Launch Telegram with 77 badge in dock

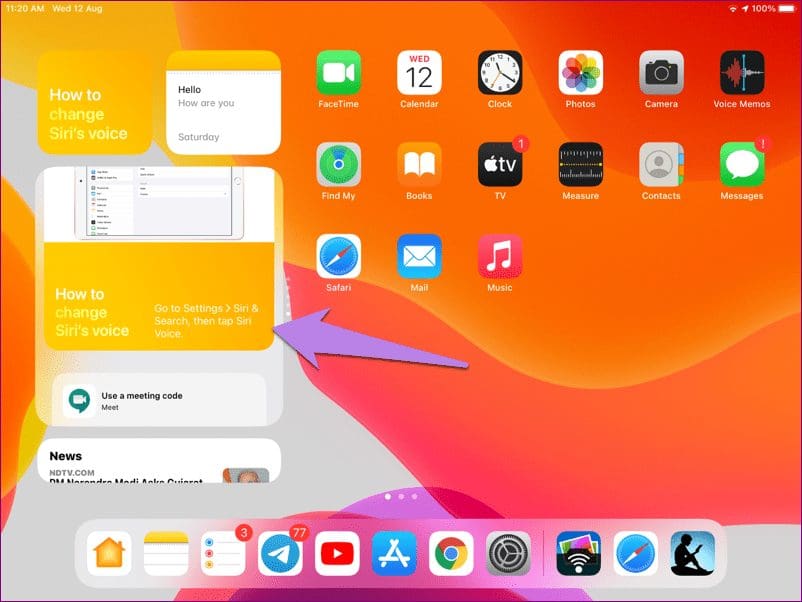click(280, 553)
